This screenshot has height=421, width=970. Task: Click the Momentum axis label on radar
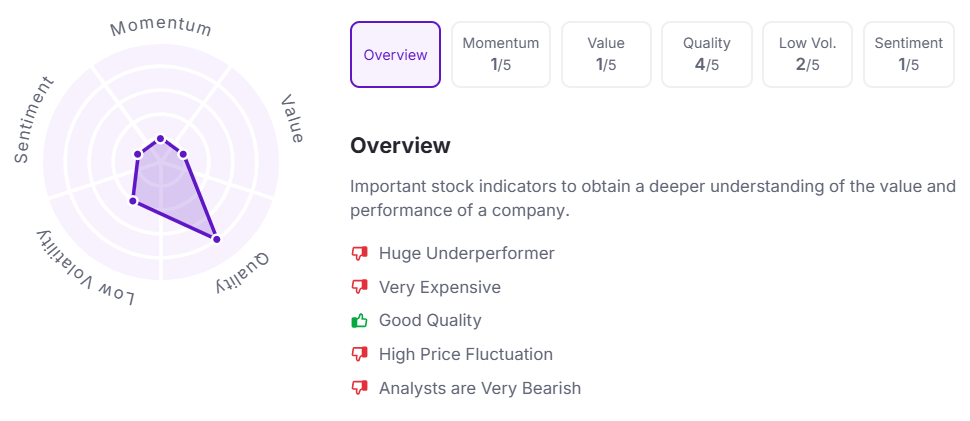(161, 26)
